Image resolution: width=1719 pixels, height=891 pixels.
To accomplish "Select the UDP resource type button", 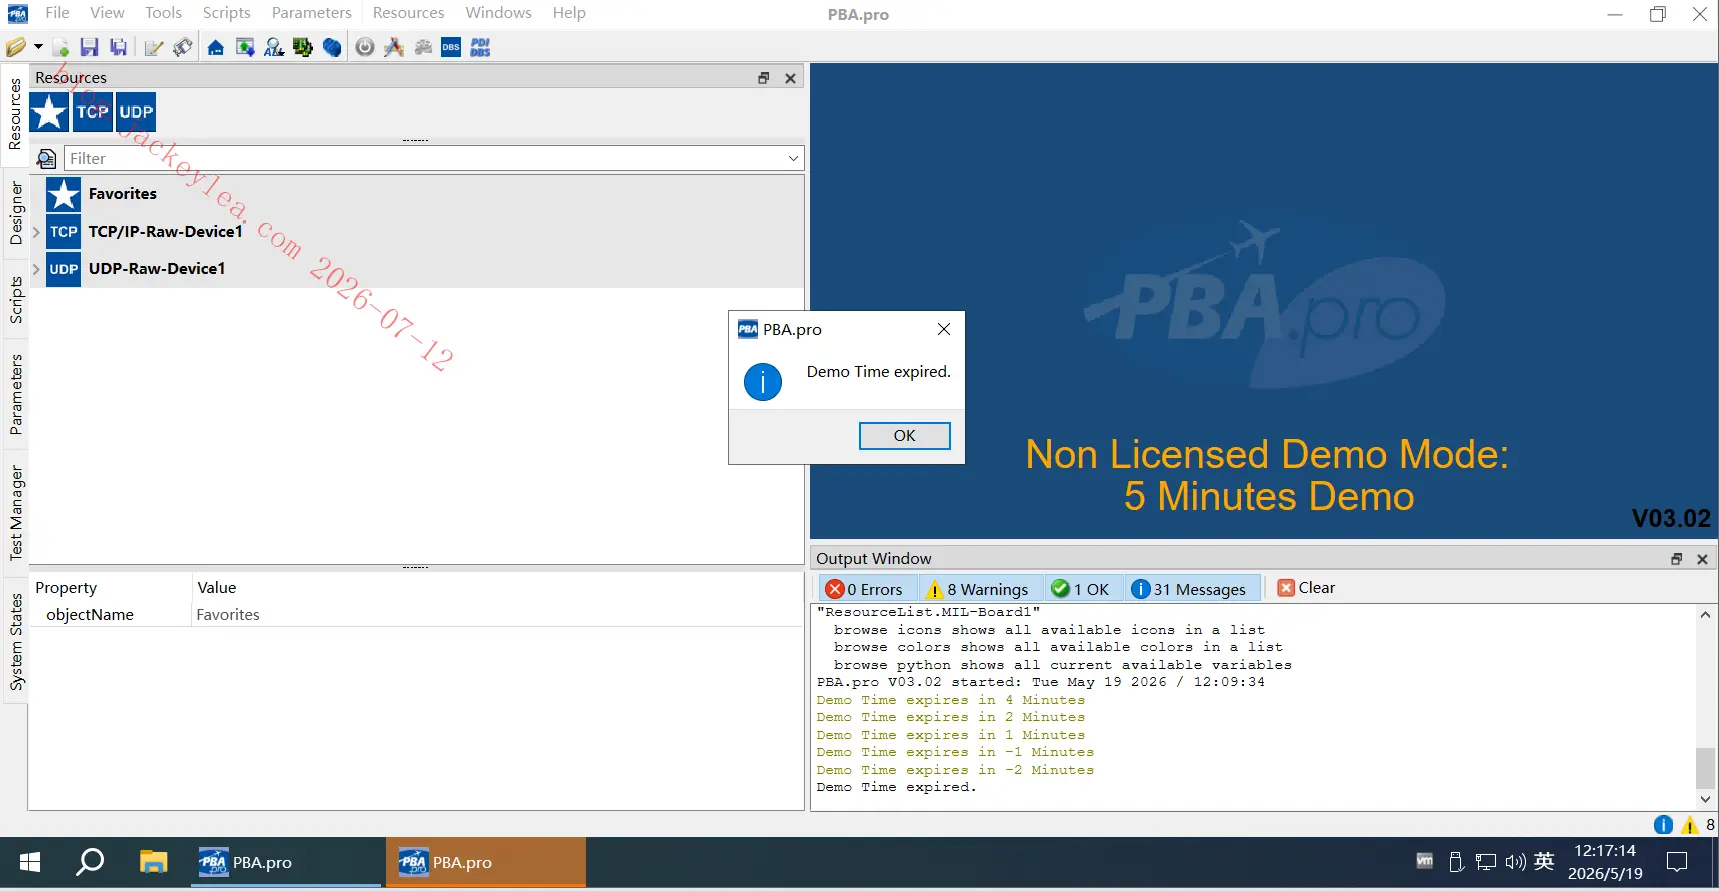I will [136, 112].
